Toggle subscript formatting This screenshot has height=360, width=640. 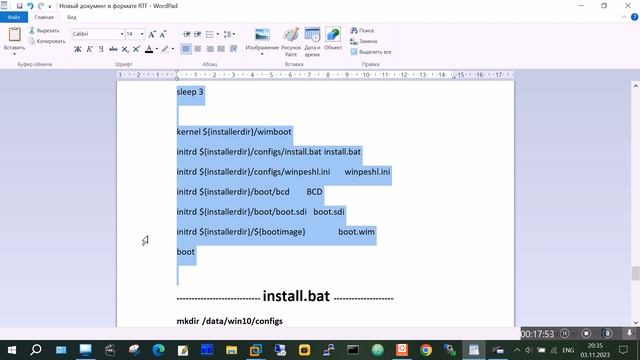click(125, 49)
